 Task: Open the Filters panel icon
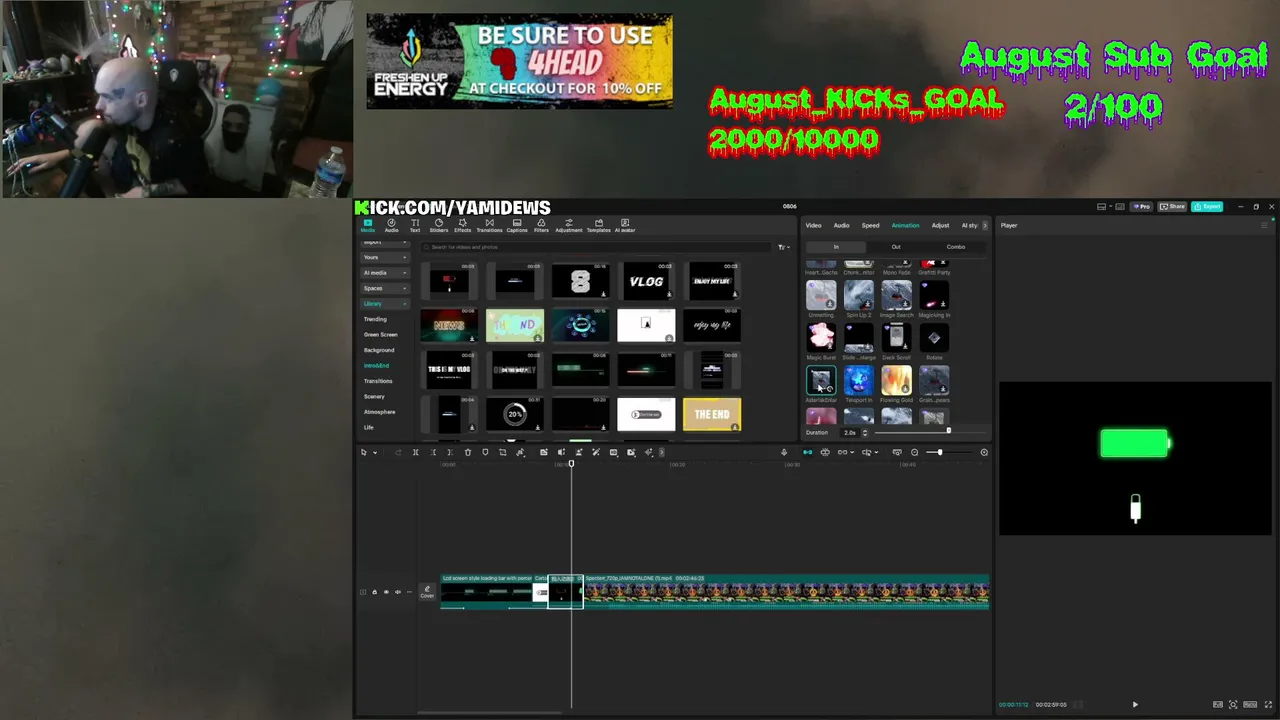coord(541,225)
